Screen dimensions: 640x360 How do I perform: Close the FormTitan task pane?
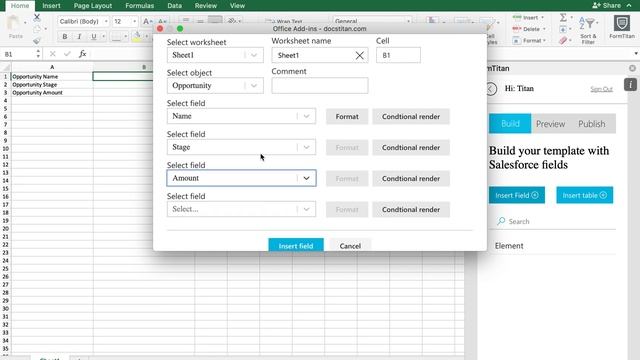tap(632, 68)
